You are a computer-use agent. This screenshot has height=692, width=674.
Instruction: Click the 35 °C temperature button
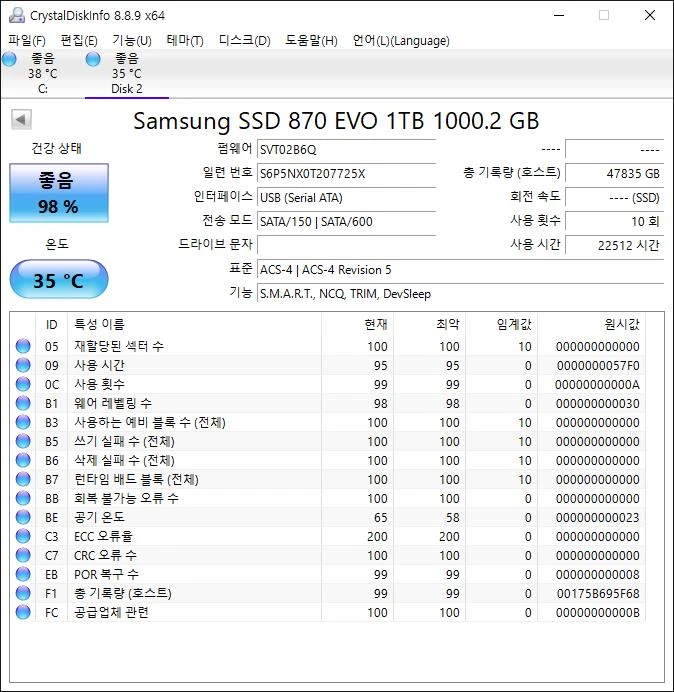(x=59, y=280)
